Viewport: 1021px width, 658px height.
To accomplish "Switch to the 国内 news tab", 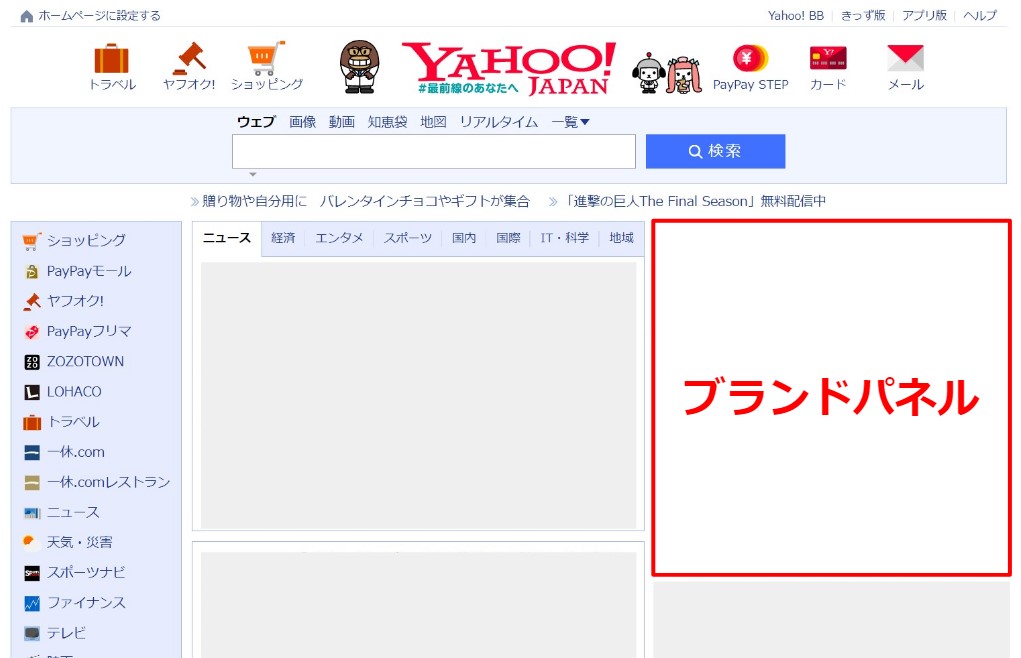I will point(464,238).
